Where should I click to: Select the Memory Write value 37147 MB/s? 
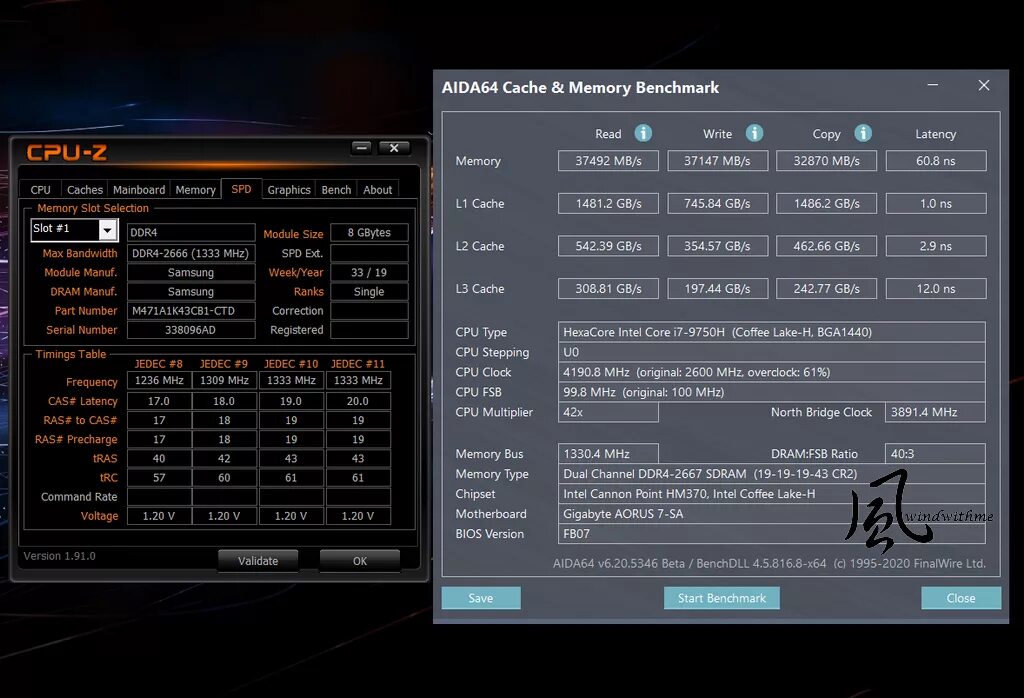point(717,161)
